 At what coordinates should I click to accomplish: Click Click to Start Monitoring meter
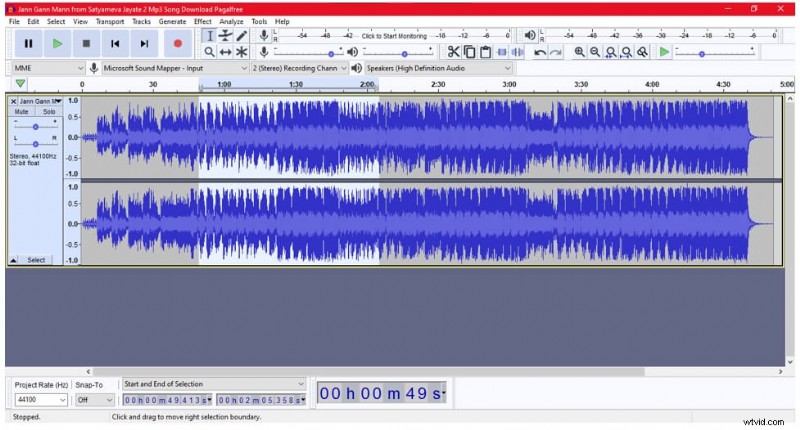coord(394,36)
